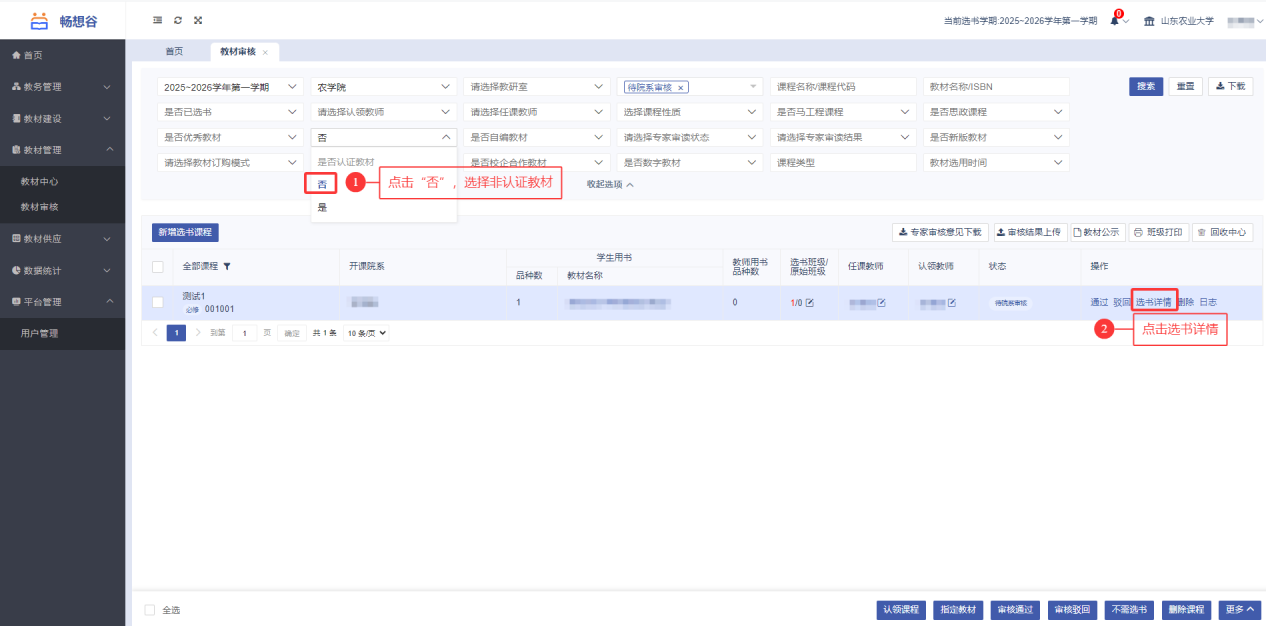Switch to the 首页 tab

tap(174, 51)
